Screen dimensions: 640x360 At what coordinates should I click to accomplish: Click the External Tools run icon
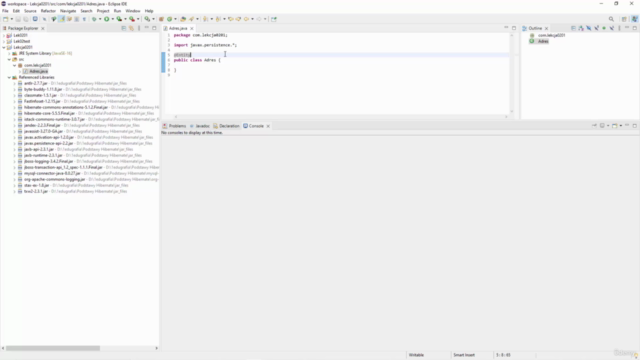132,19
